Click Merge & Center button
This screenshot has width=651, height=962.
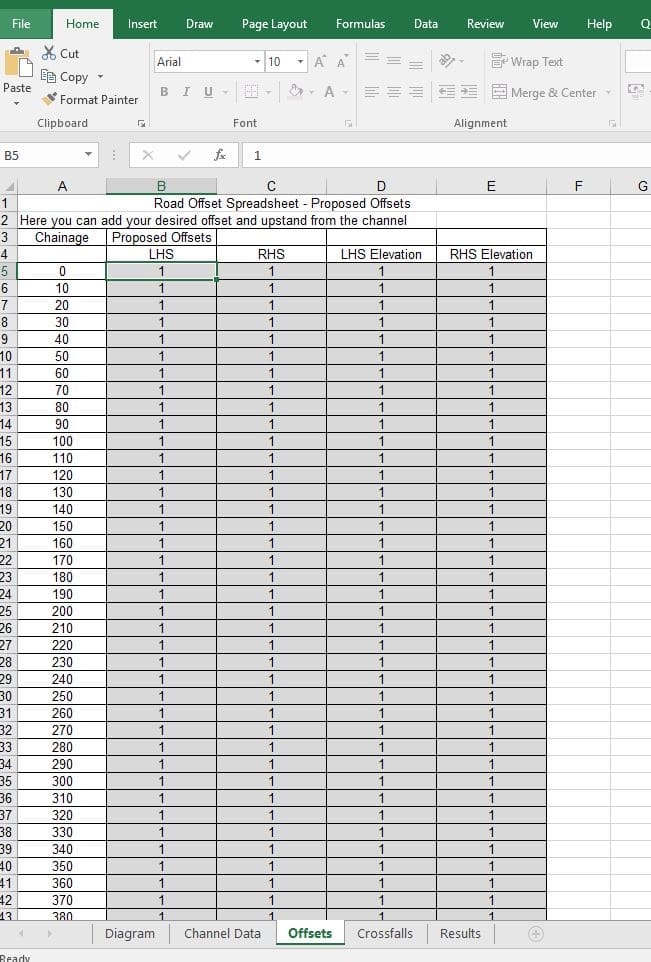[x=544, y=93]
